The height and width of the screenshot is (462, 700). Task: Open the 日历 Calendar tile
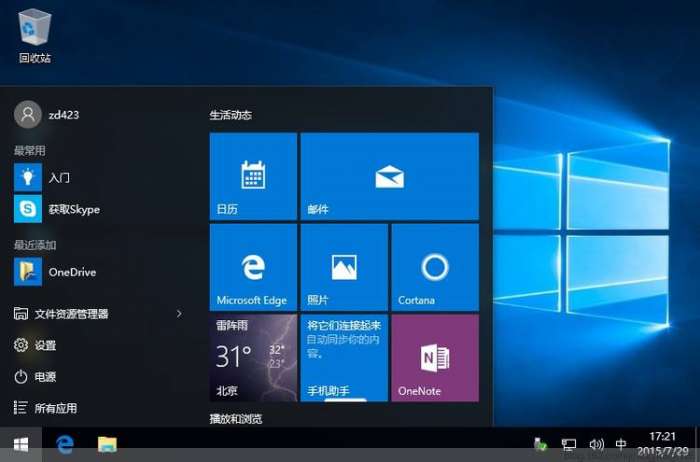pyautogui.click(x=253, y=176)
